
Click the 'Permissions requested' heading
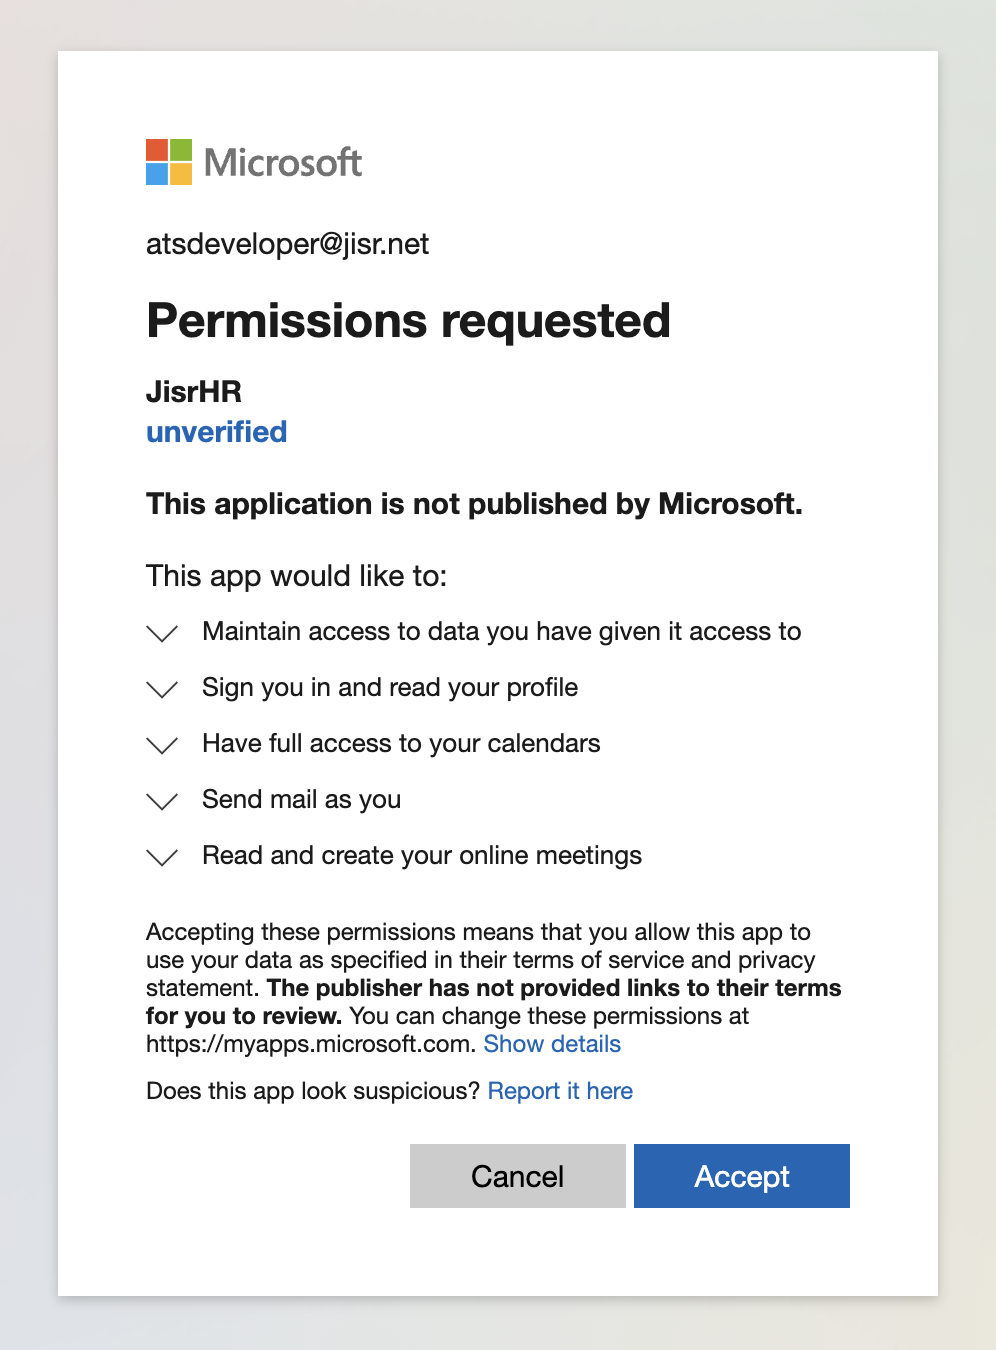tap(408, 321)
